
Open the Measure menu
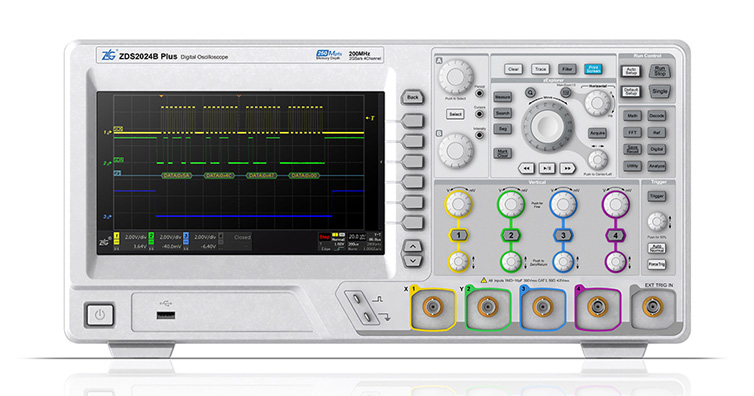coord(503,97)
